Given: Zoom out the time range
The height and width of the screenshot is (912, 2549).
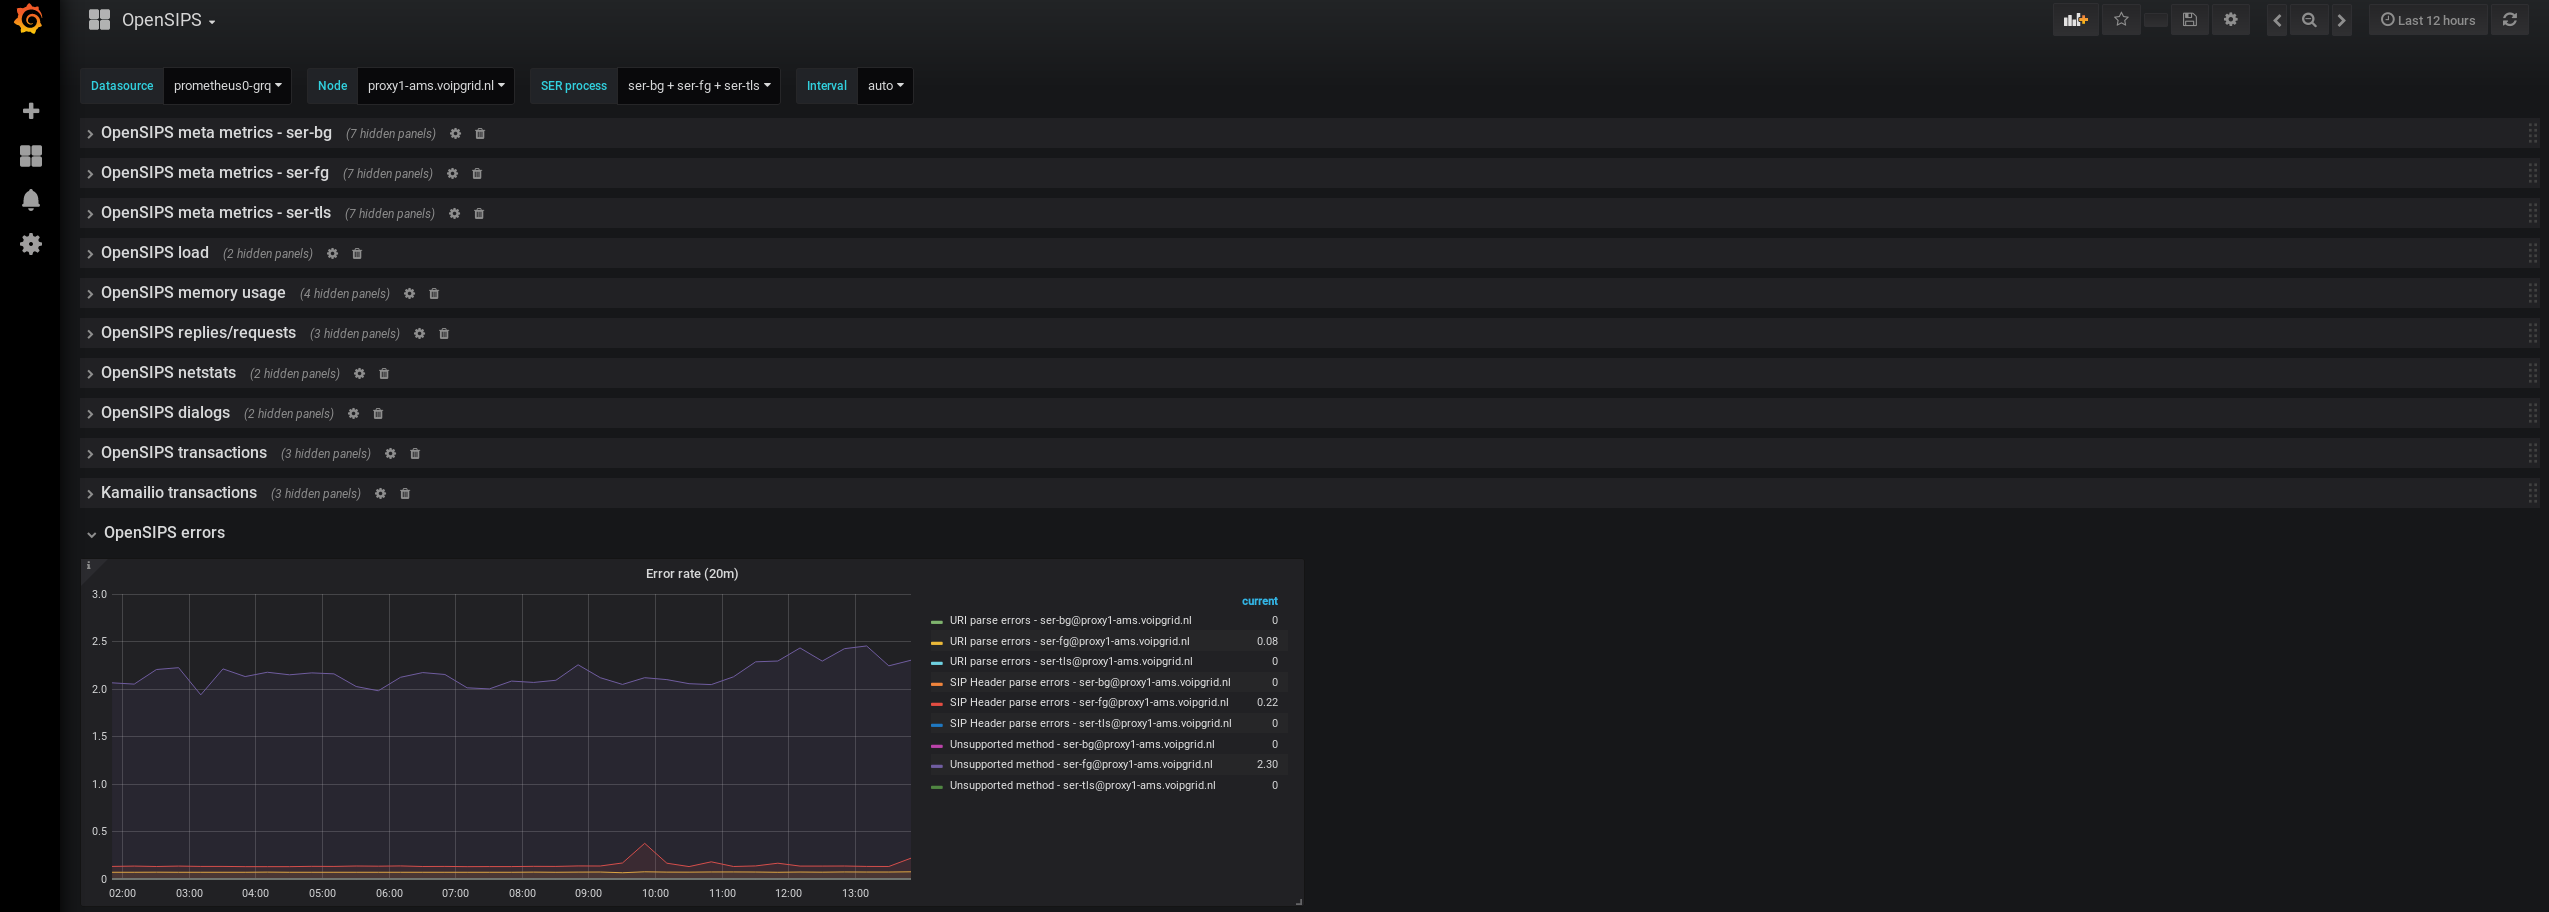Looking at the screenshot, I should tap(2309, 20).
